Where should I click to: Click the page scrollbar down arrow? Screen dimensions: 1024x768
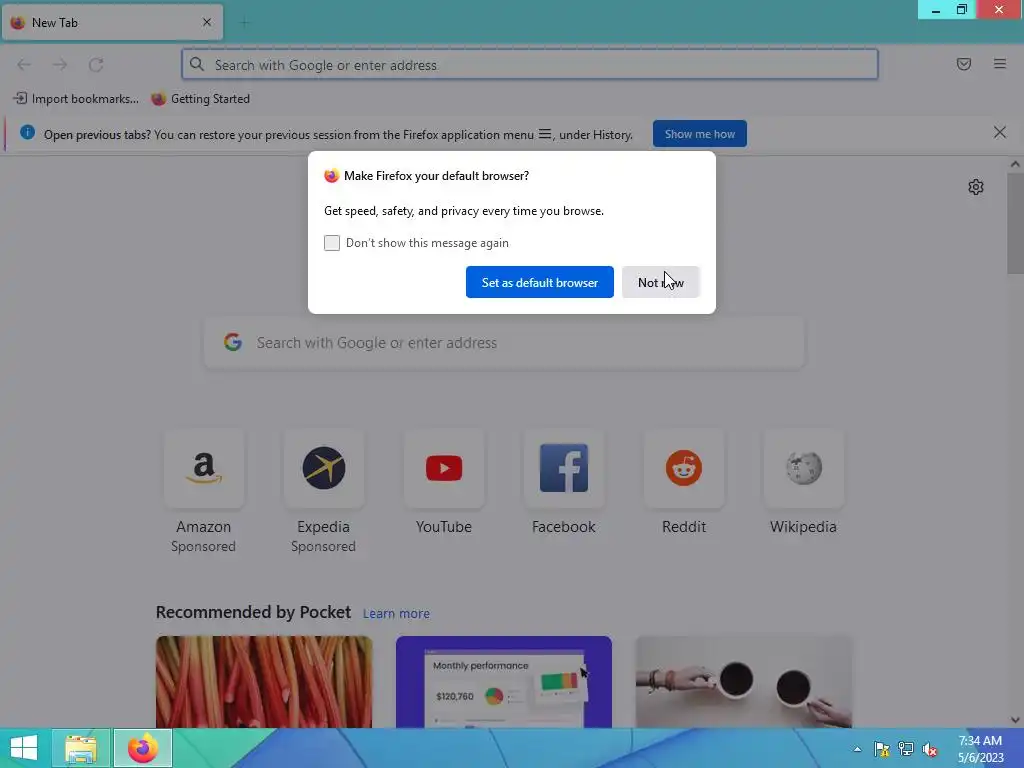(1015, 720)
